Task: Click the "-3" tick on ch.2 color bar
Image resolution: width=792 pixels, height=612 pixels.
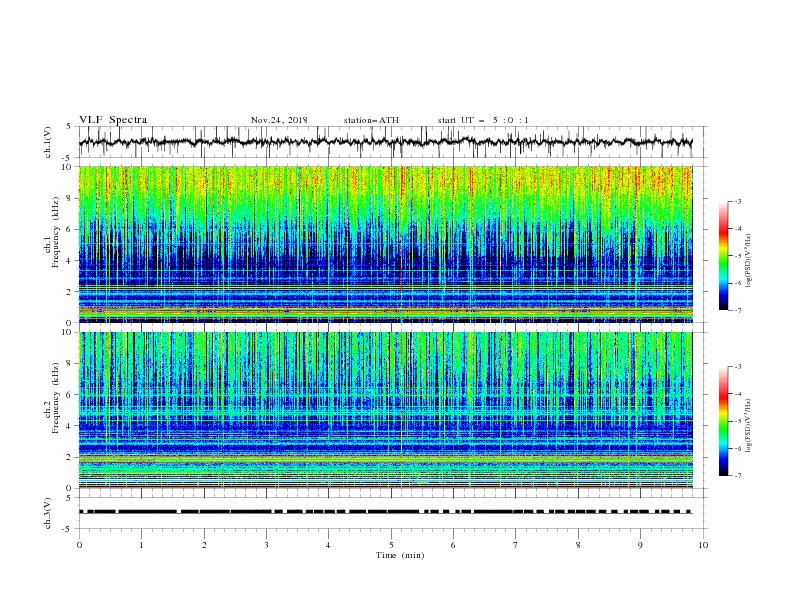Action: coord(737,367)
